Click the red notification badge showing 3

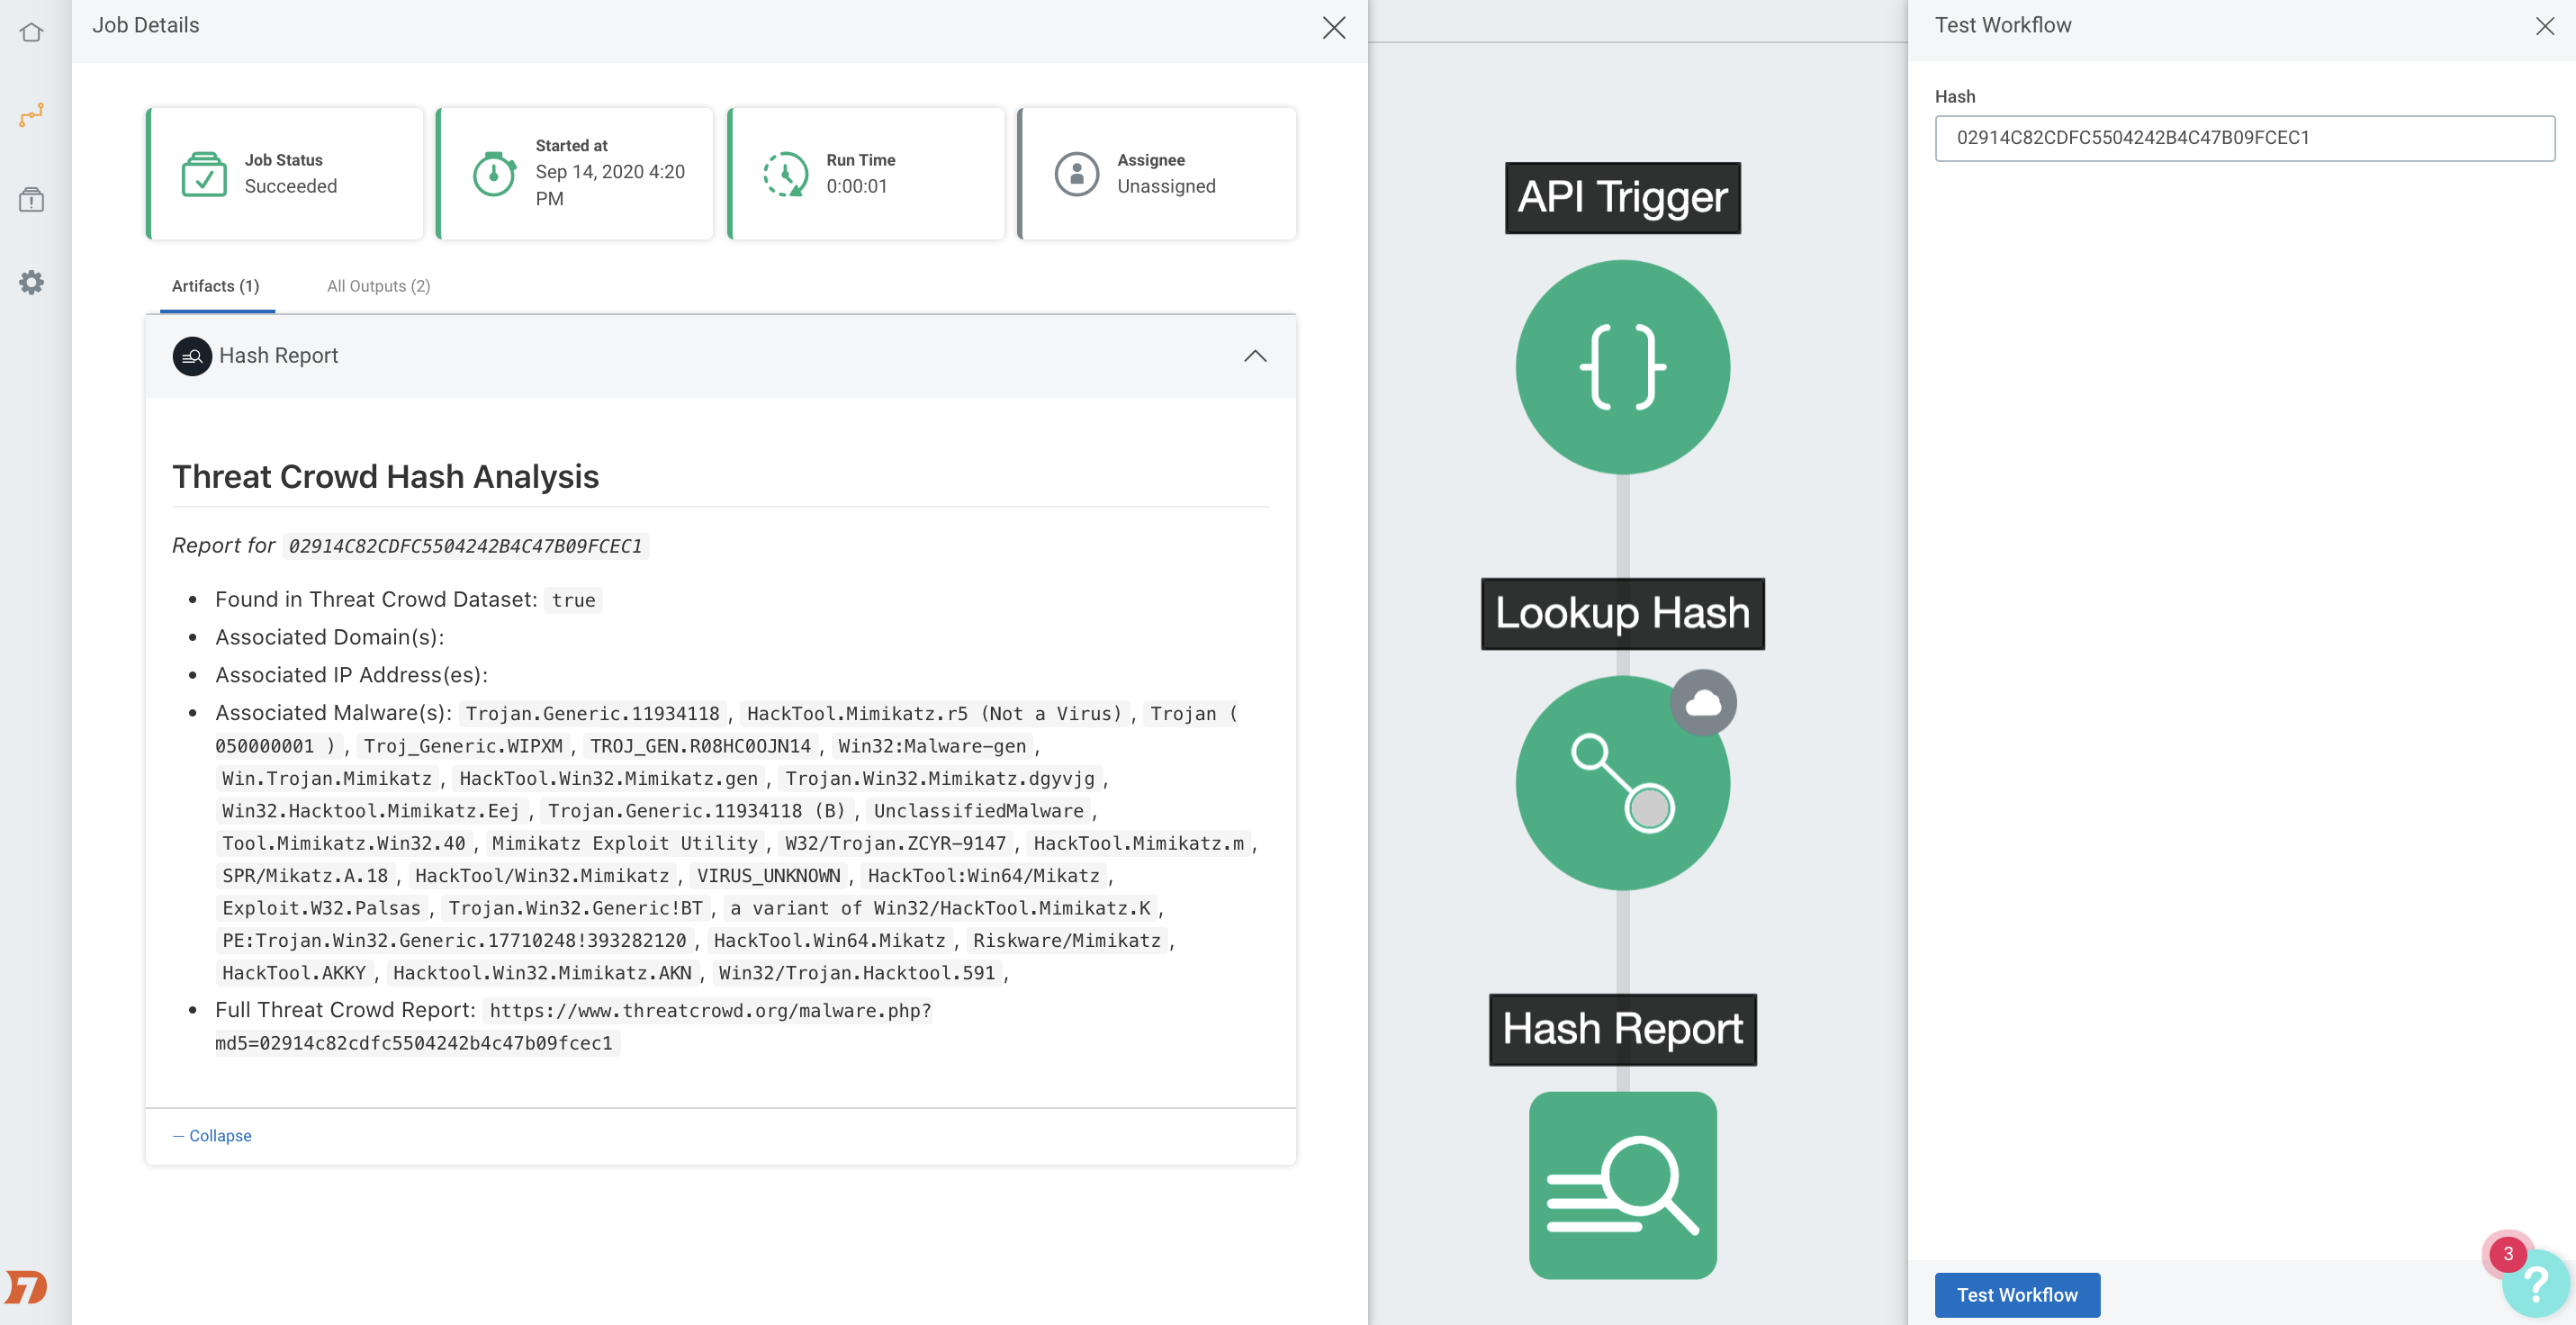[2507, 1254]
